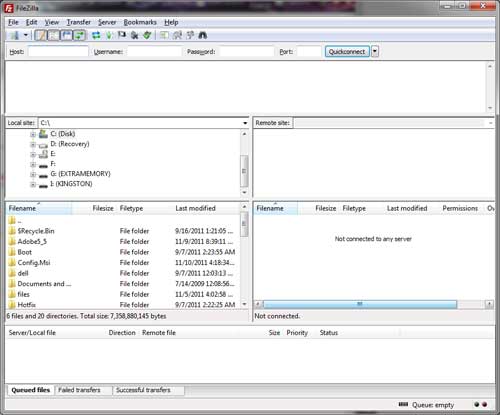Search remote files binoculars icon
Image resolution: width=500 pixels, height=415 pixels.
203,35
